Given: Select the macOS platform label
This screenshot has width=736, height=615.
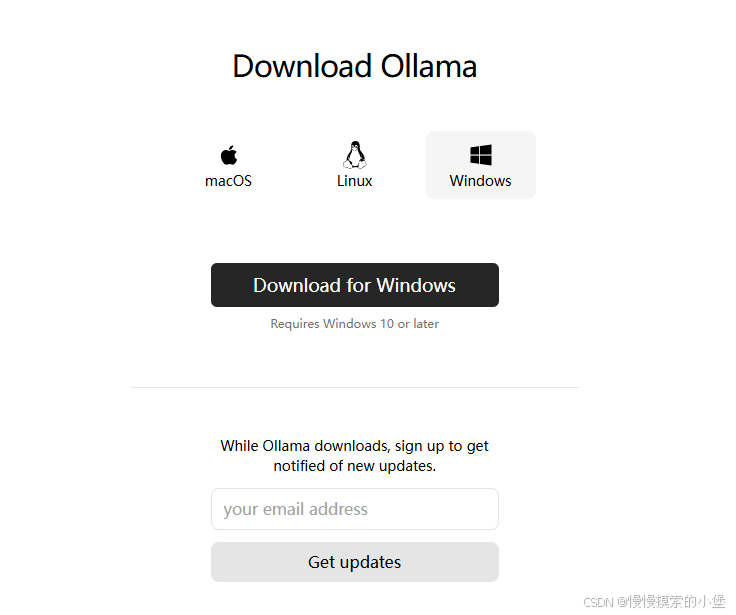Looking at the screenshot, I should coord(229,181).
